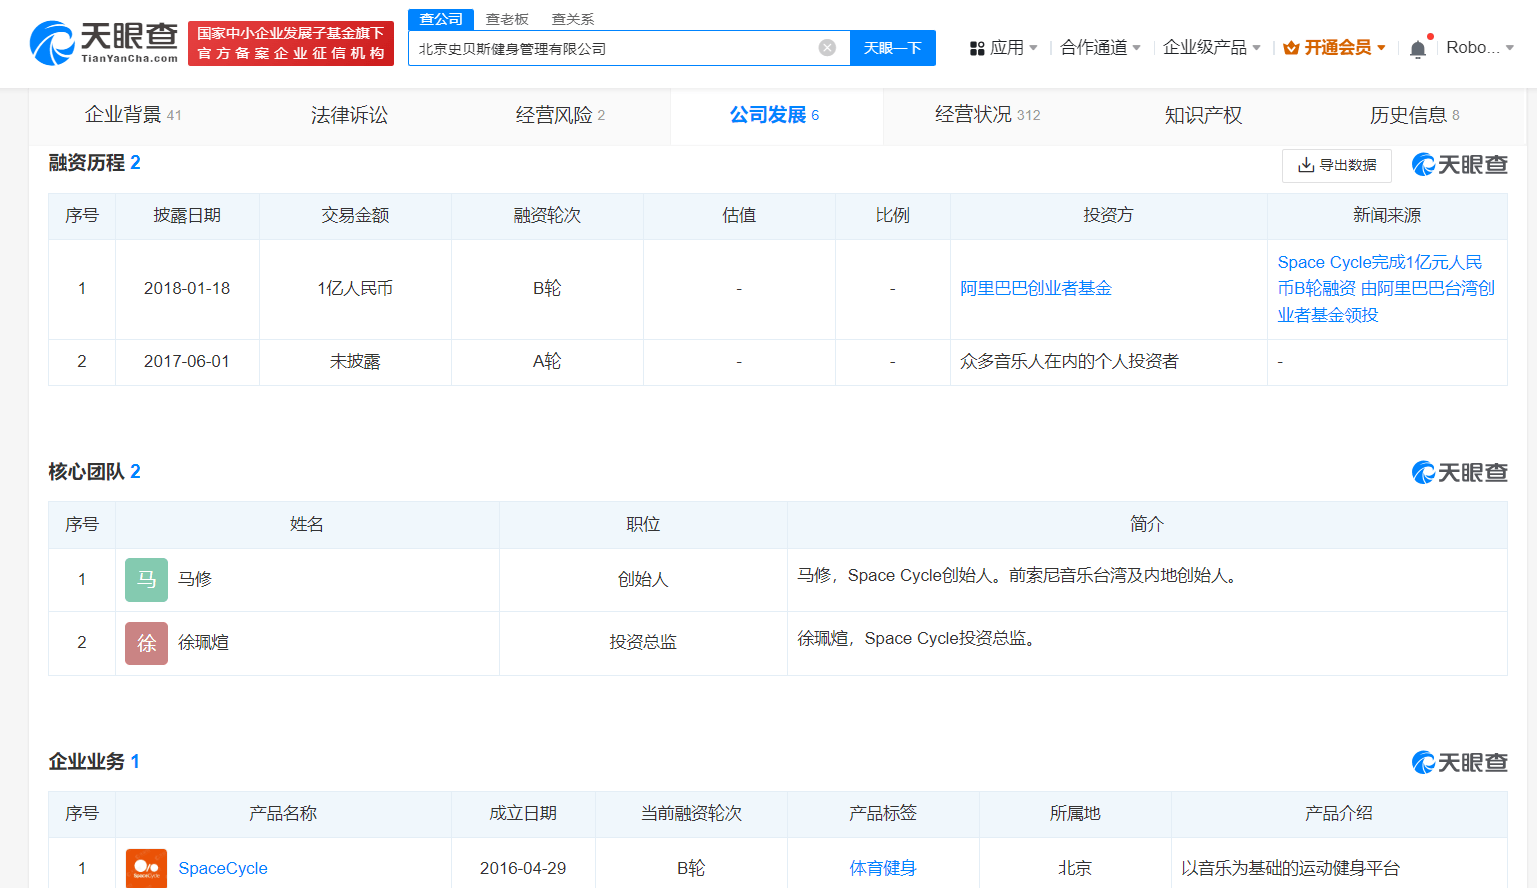Click the 2018-01-18 date cell
This screenshot has height=888, width=1537.
[187, 288]
